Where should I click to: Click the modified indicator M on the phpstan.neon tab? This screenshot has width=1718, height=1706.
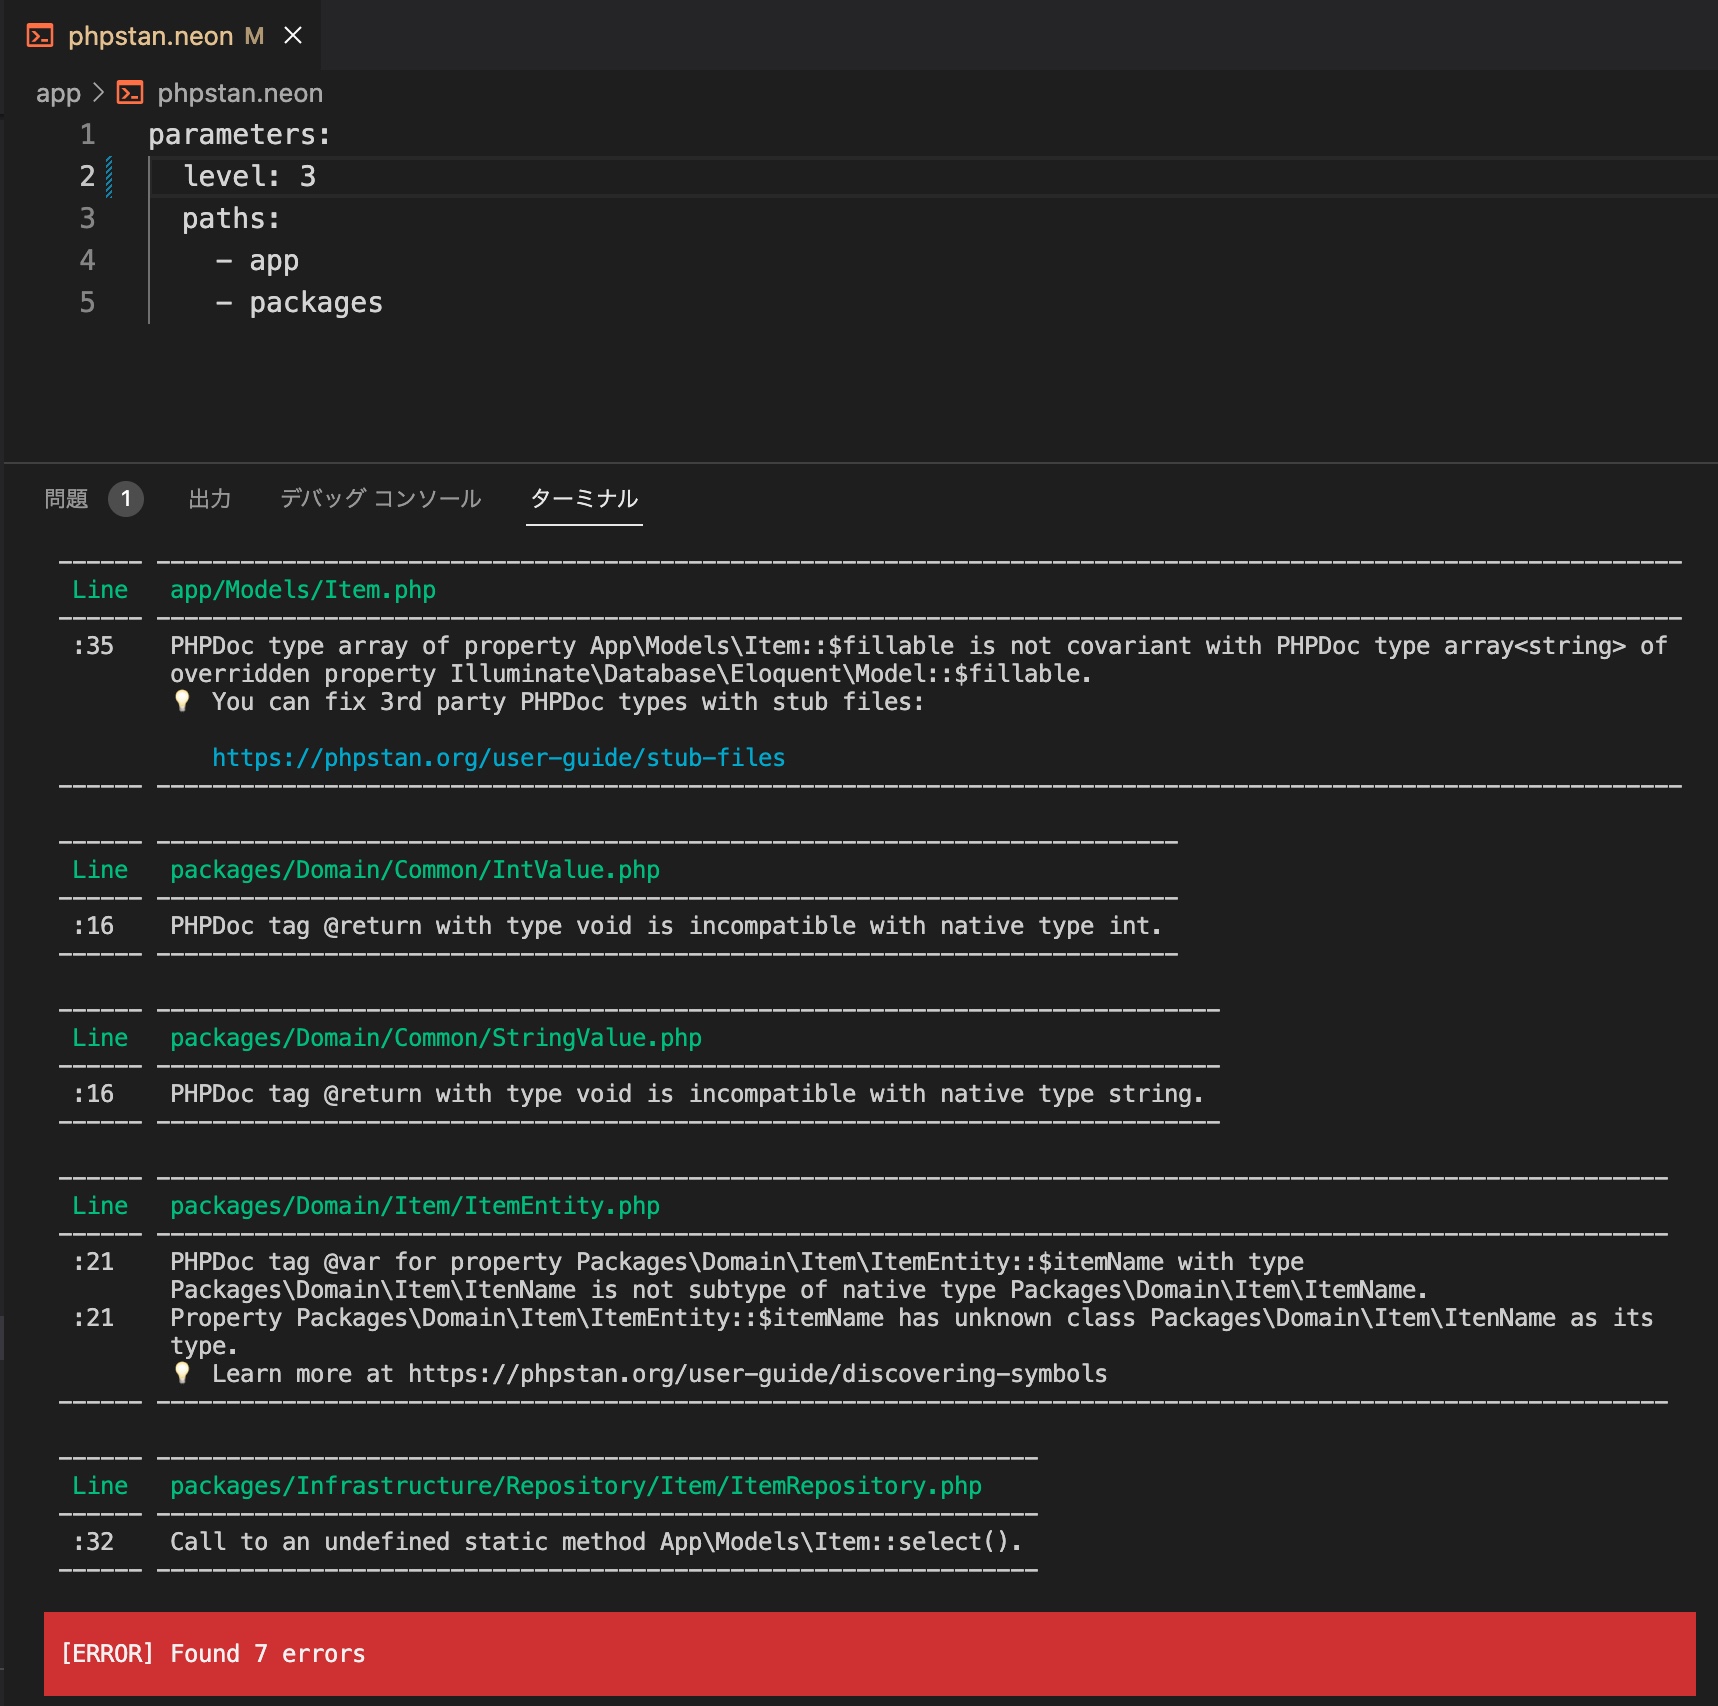click(254, 36)
